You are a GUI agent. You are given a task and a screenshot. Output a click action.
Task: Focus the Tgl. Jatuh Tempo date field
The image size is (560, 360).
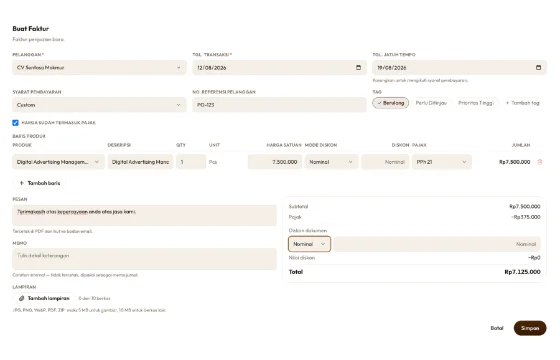(x=459, y=68)
